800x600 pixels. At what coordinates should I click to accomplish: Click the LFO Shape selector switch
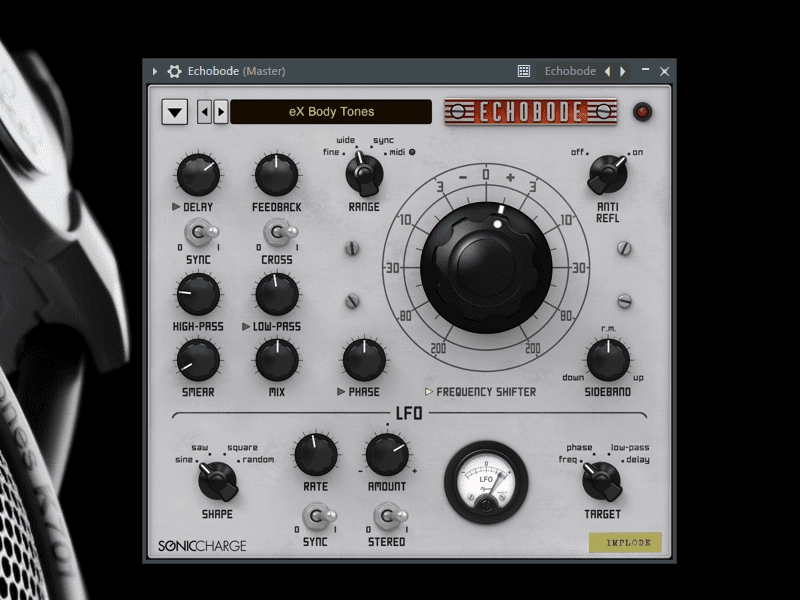pos(218,481)
